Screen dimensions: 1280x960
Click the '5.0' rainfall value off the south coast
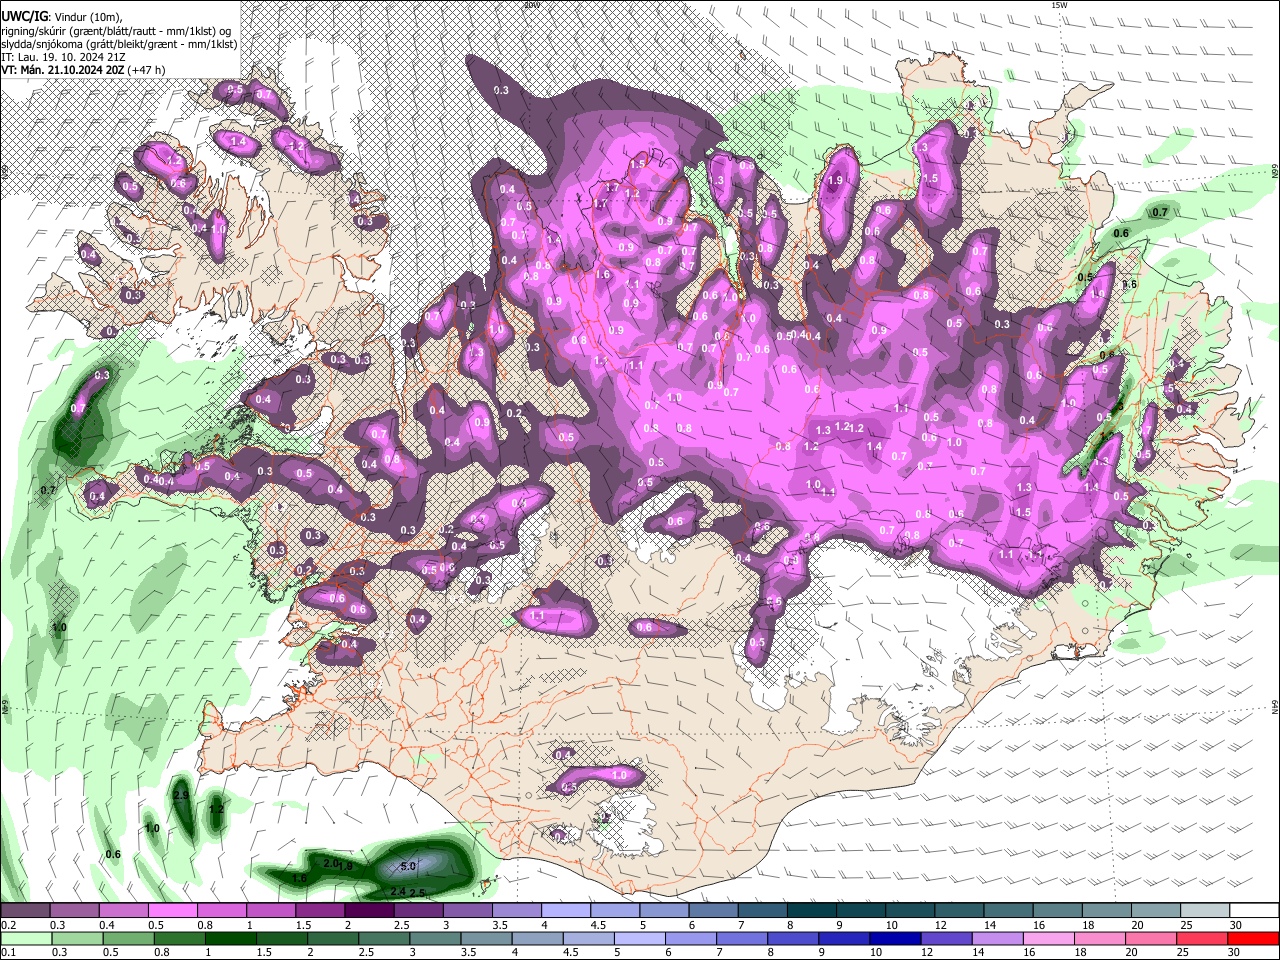(408, 866)
